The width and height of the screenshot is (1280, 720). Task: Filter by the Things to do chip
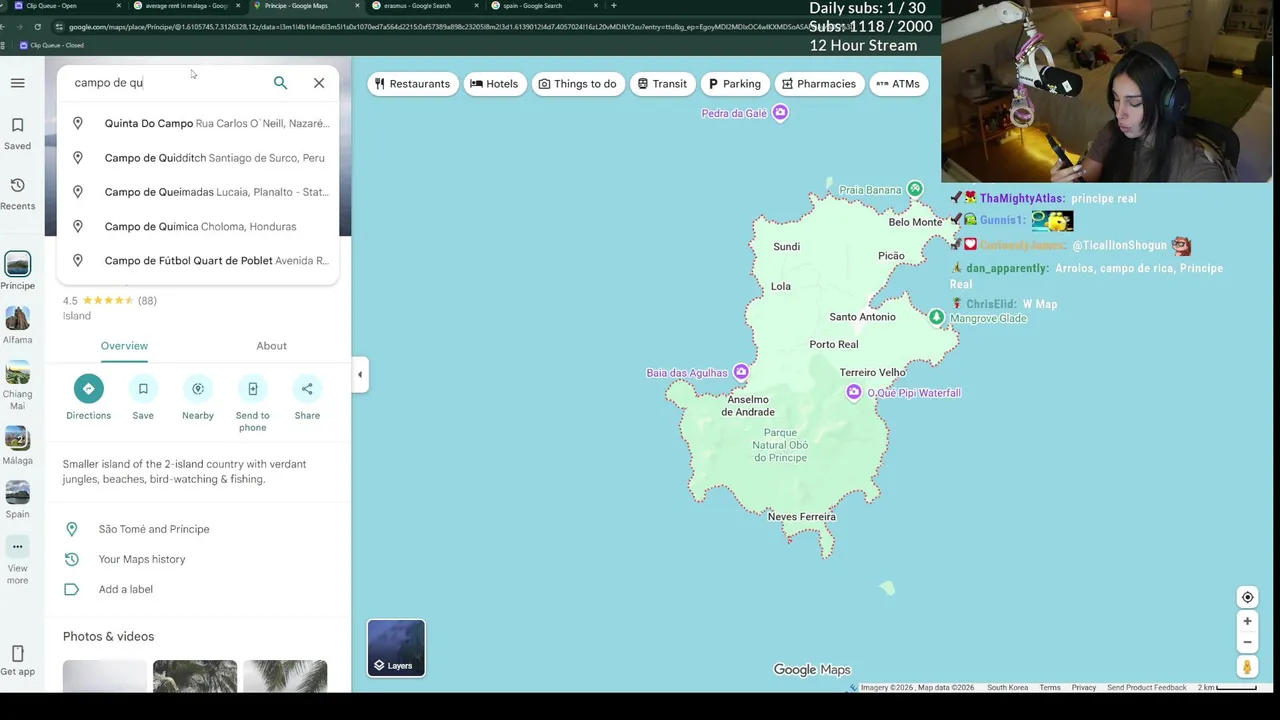578,84
